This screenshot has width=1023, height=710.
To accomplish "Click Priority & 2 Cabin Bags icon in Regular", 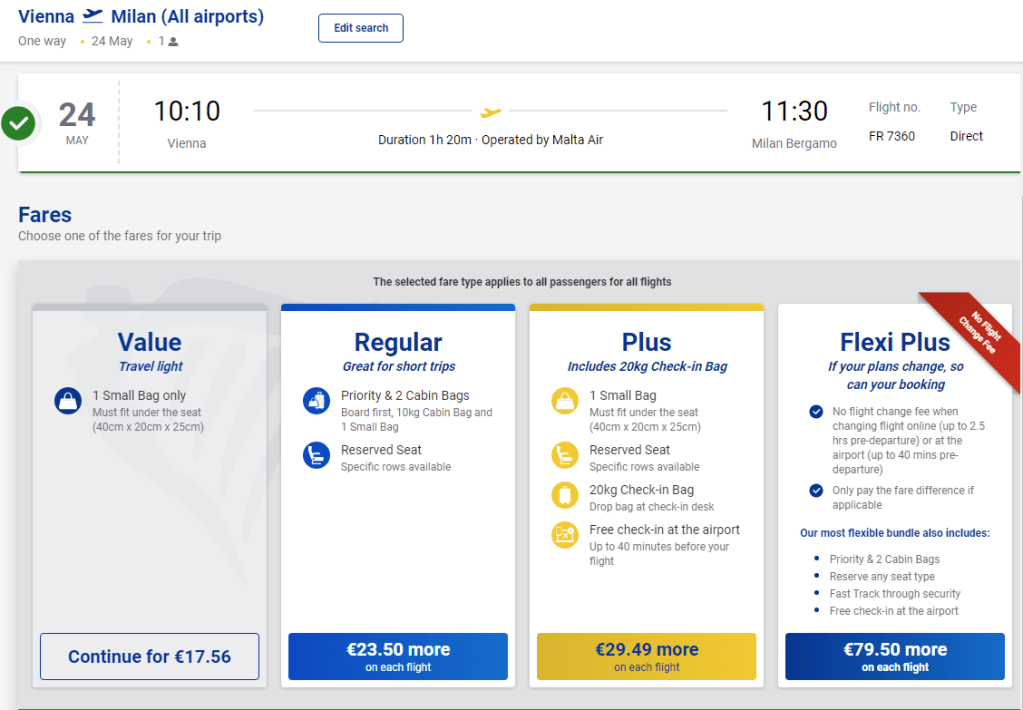I will 316,401.
